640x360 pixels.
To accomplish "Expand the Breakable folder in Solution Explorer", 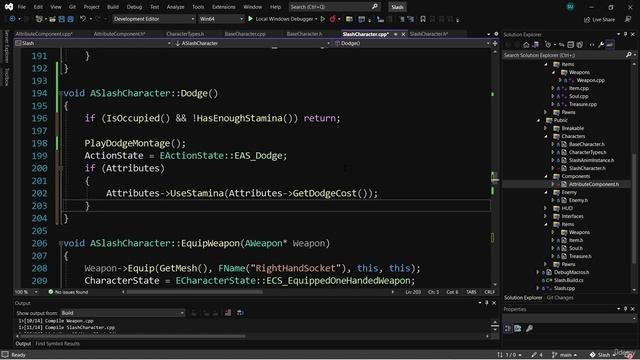I will (x=546, y=128).
